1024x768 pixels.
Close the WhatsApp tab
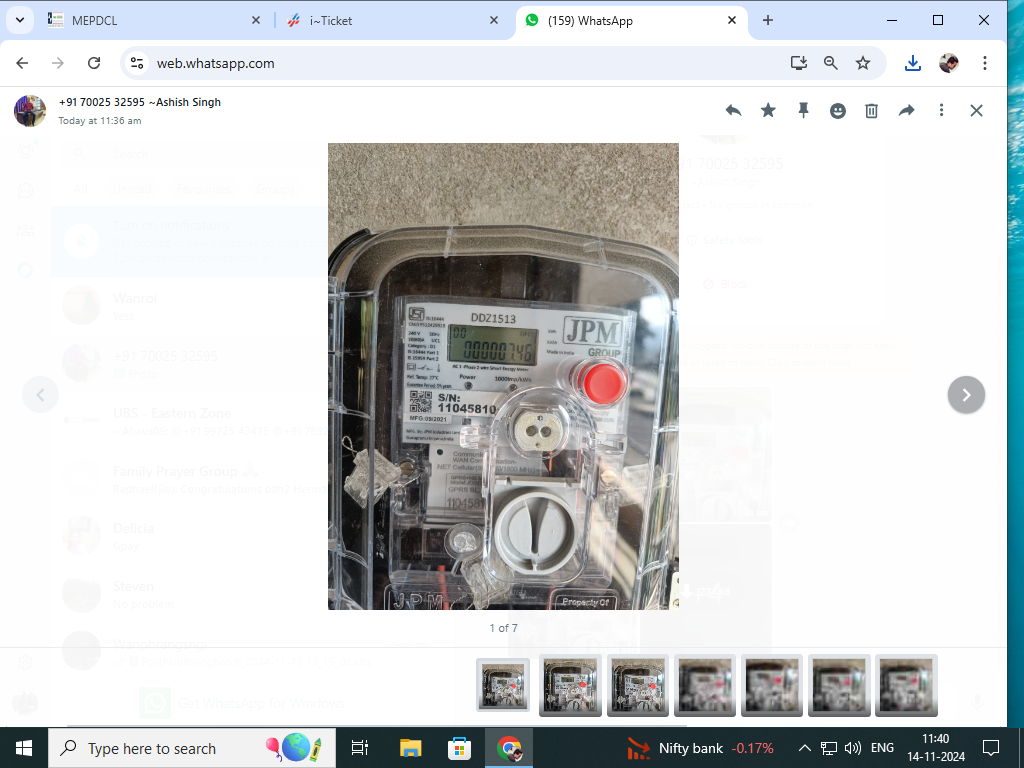click(732, 20)
